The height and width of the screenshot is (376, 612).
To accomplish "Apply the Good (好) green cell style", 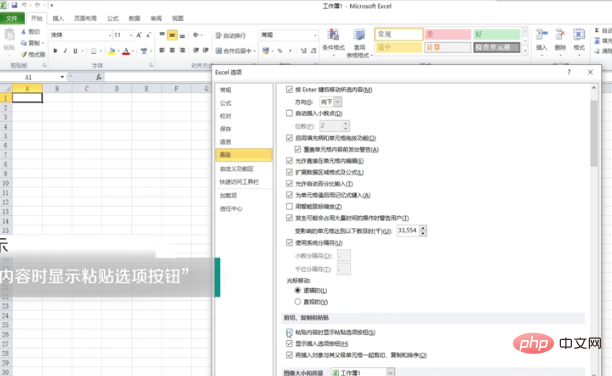I will pyautogui.click(x=496, y=34).
